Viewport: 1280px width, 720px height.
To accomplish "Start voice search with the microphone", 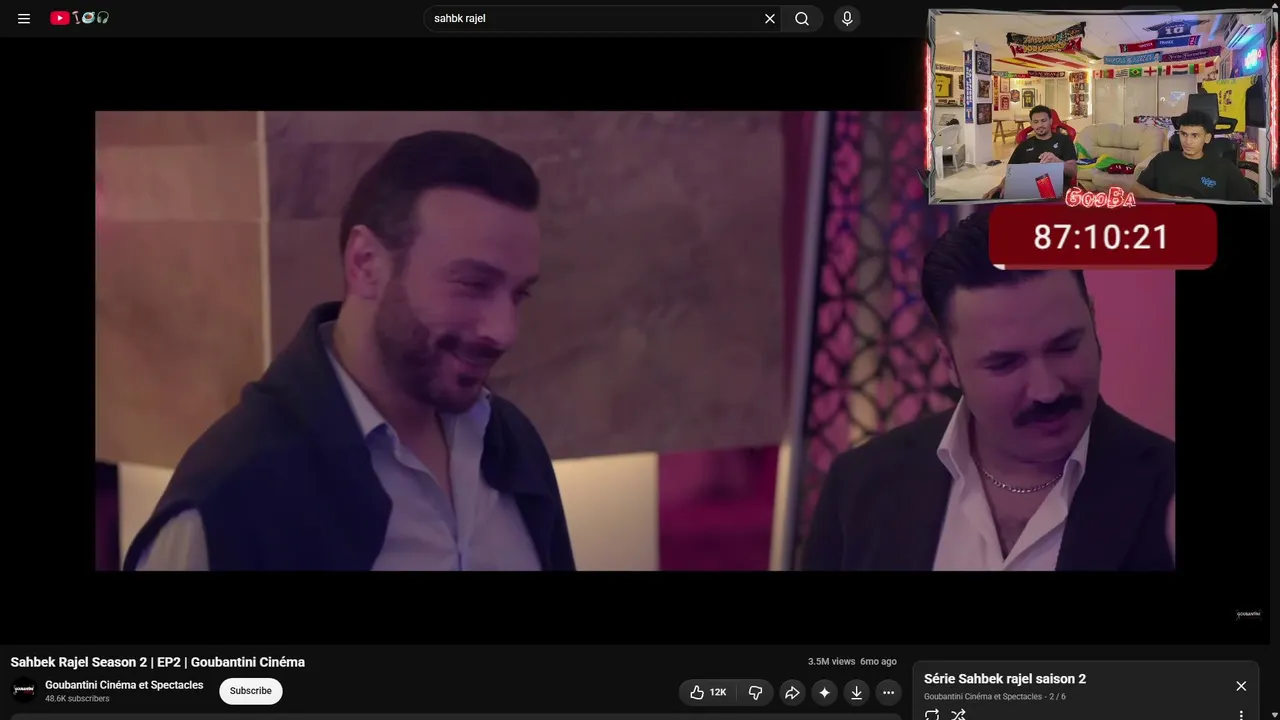I will point(847,18).
